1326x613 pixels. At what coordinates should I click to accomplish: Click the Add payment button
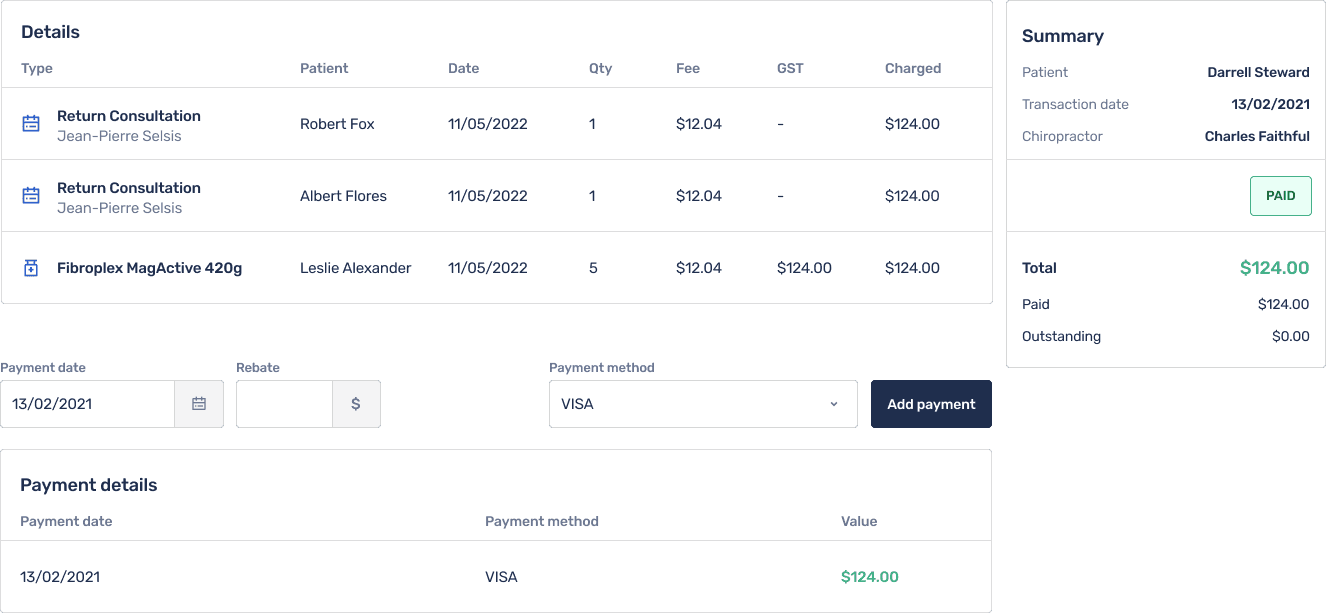tap(931, 404)
